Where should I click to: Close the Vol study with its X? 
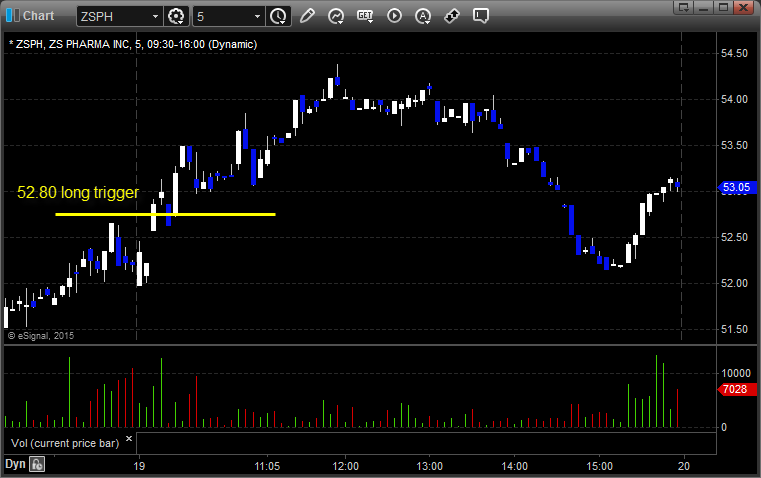click(129, 439)
